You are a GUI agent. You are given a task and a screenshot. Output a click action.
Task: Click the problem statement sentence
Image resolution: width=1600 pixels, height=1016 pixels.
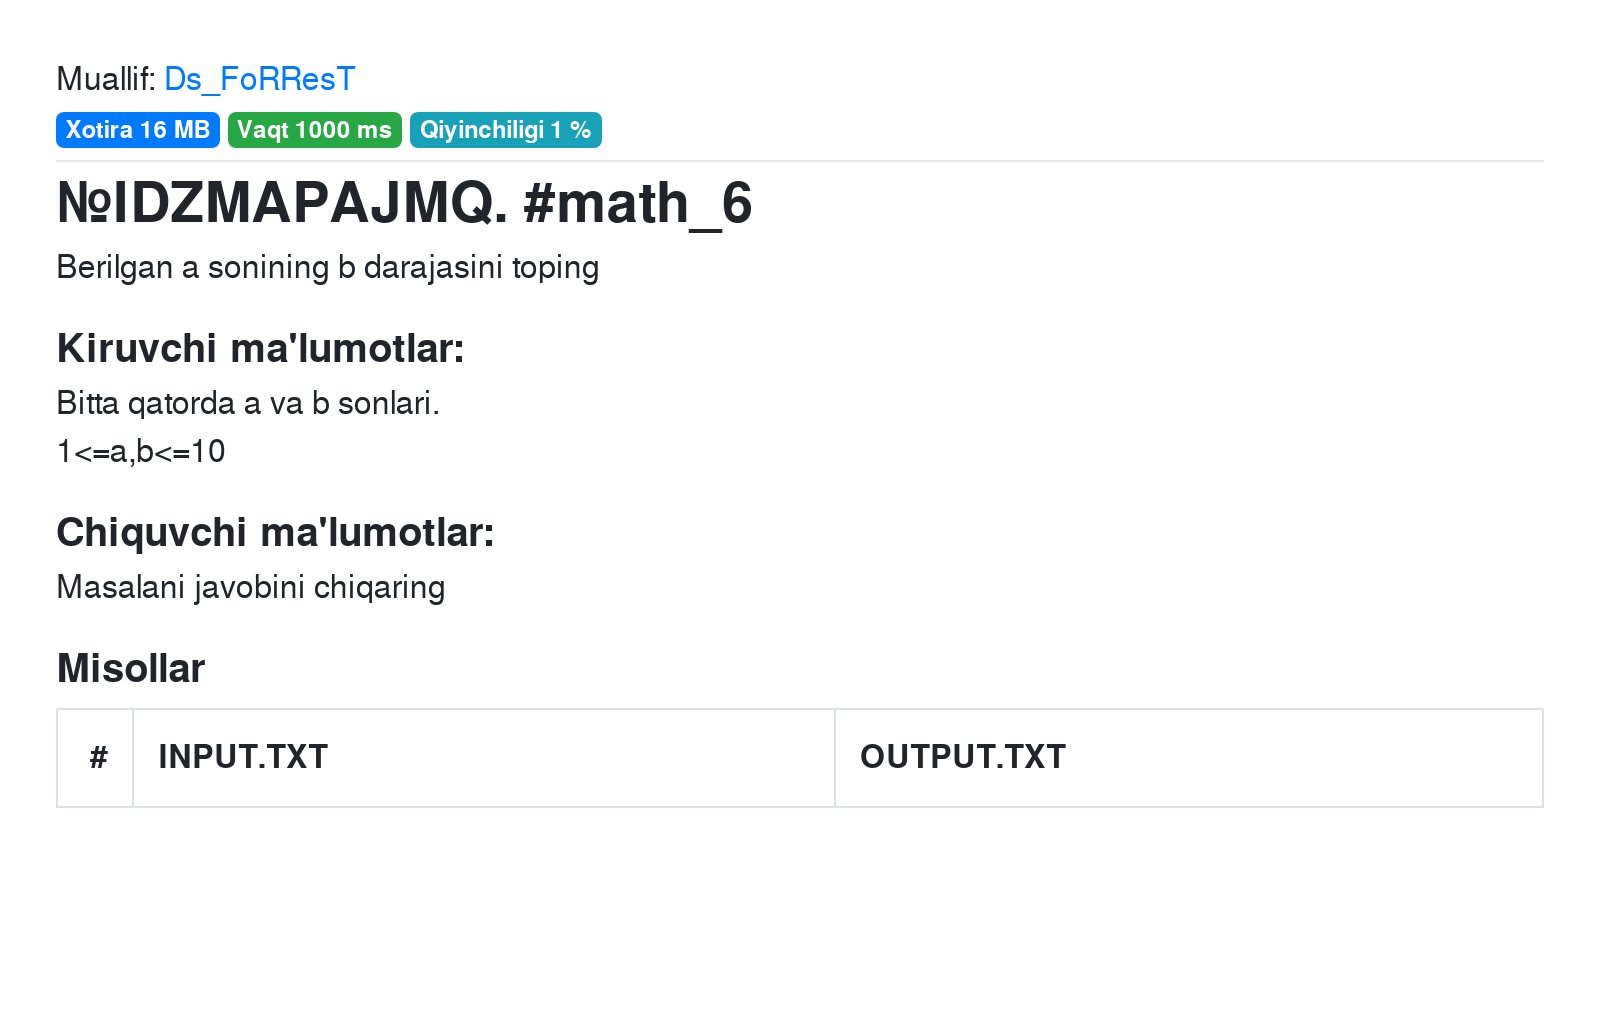click(x=328, y=268)
